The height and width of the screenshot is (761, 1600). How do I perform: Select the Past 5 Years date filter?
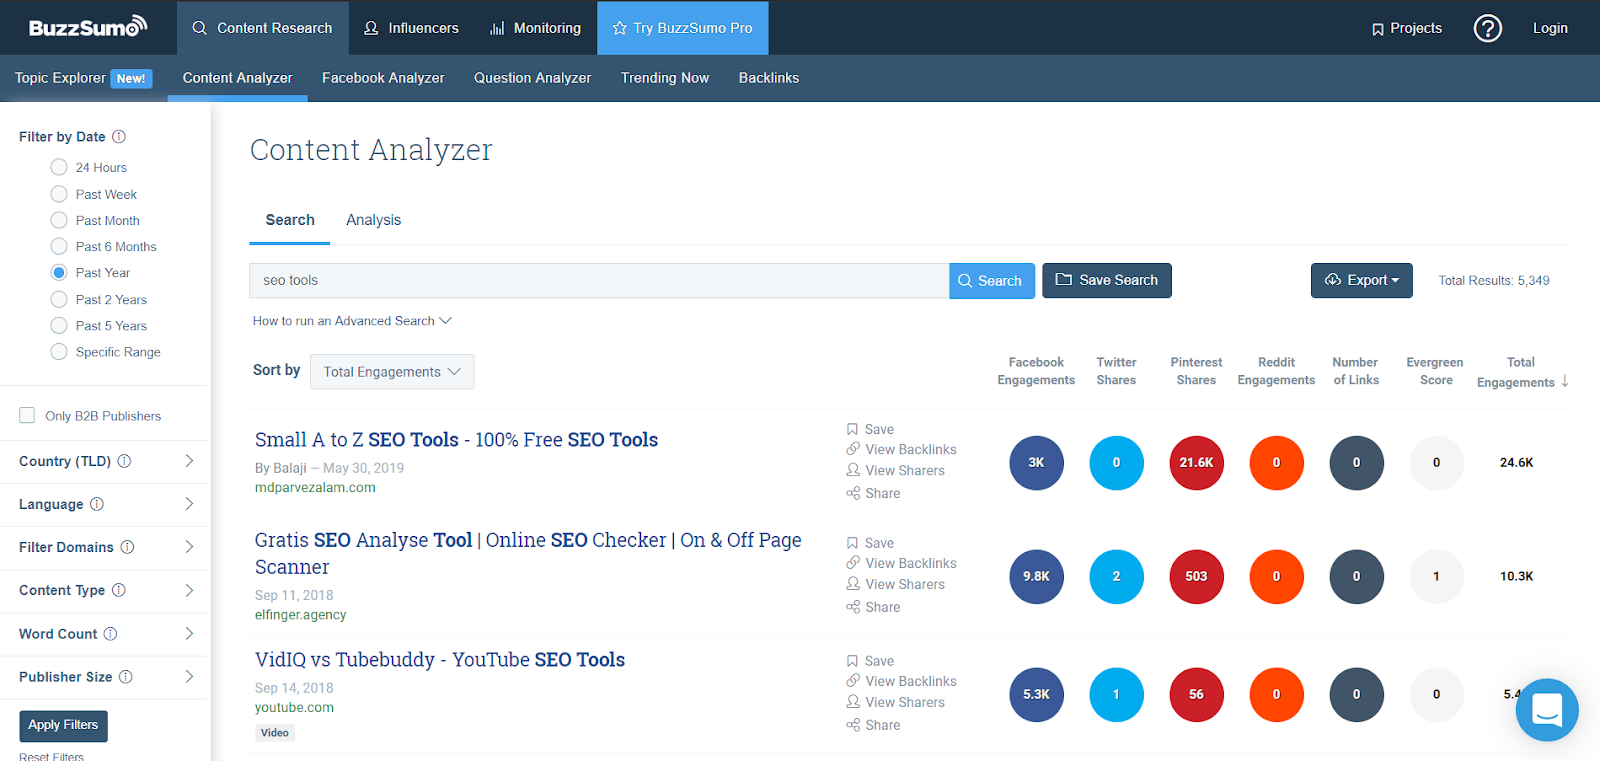[x=59, y=325]
